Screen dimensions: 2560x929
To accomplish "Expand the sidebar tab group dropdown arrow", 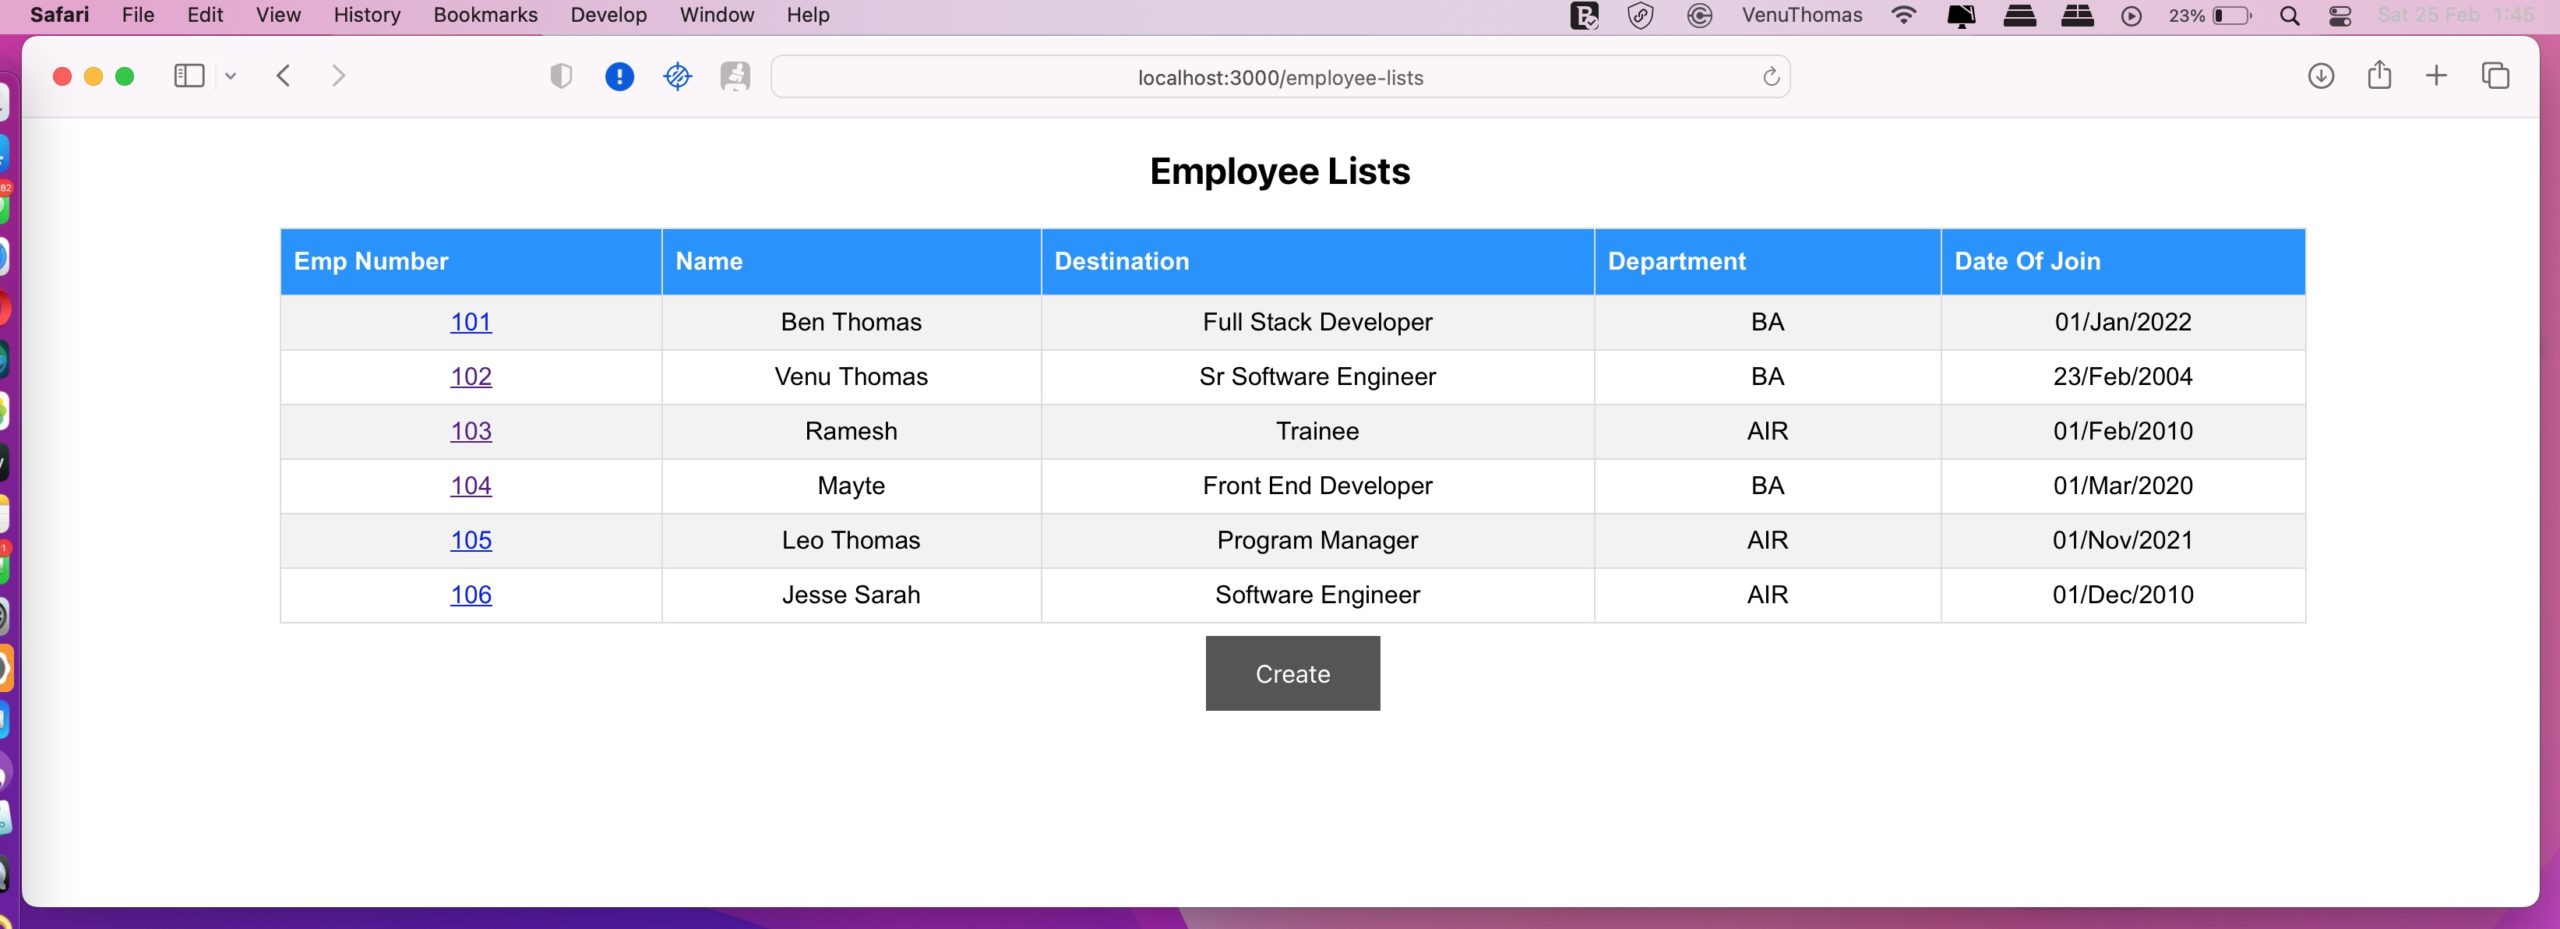I will (230, 76).
